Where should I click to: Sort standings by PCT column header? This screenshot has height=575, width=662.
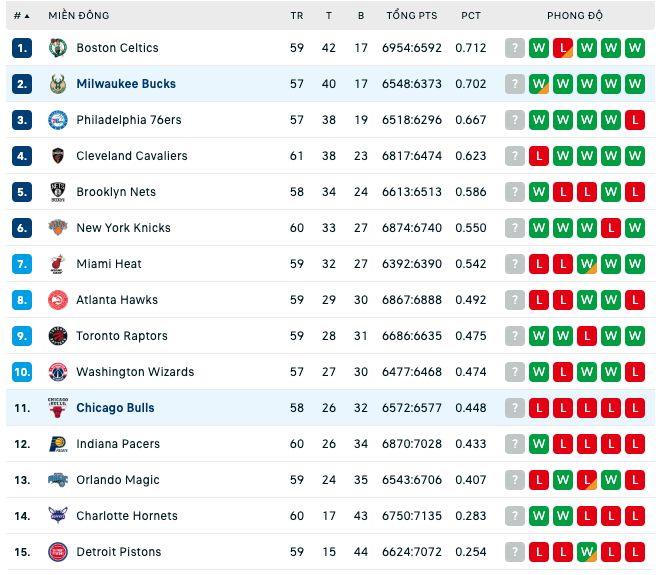point(471,16)
